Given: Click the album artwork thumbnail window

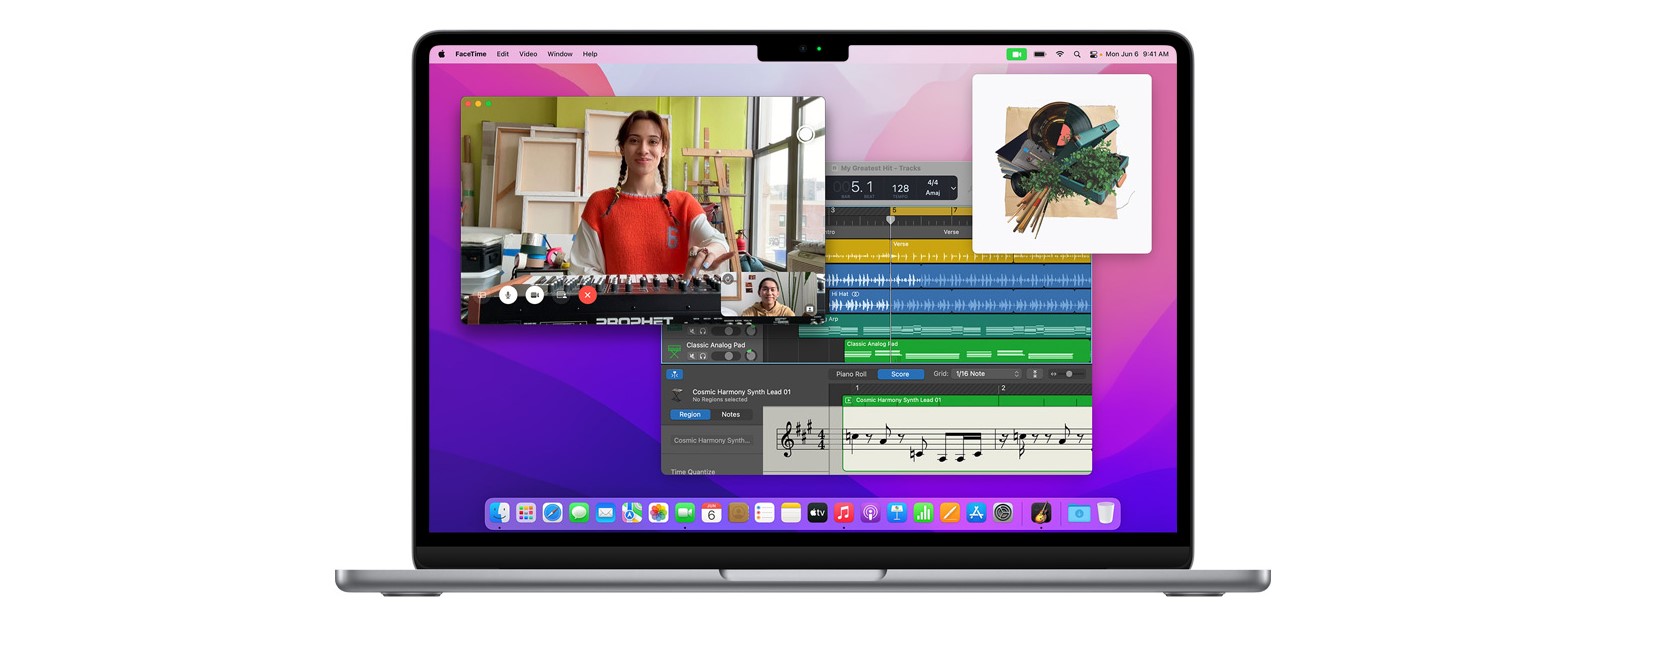Looking at the screenshot, I should point(1062,164).
